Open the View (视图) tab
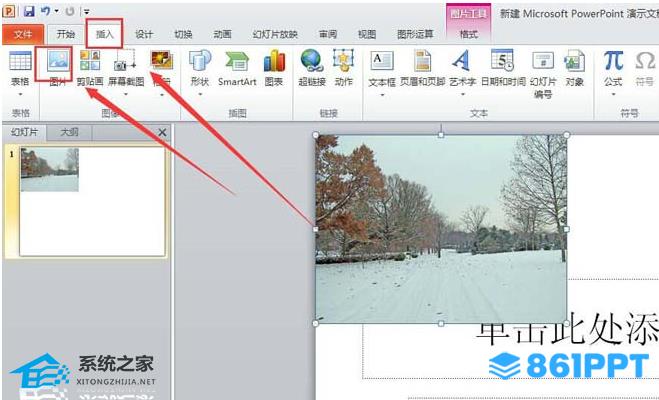Screen dimensions: 659x400 coord(367,34)
